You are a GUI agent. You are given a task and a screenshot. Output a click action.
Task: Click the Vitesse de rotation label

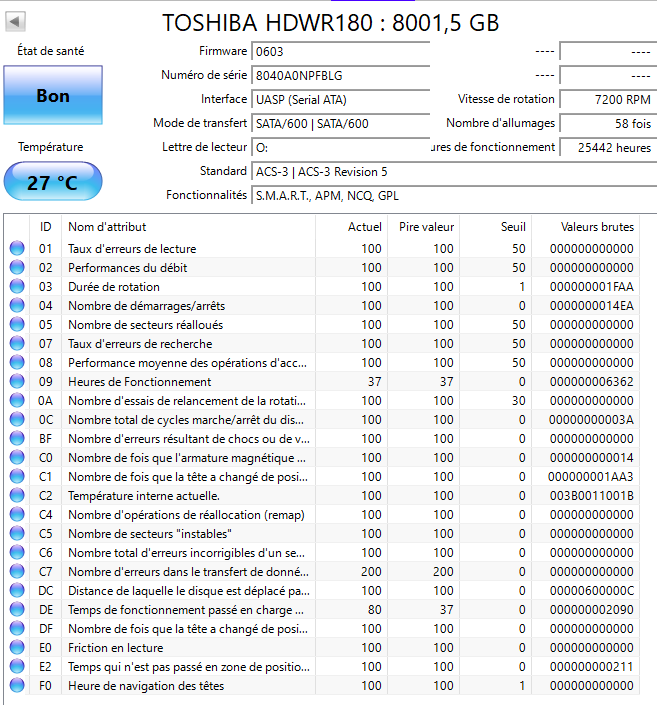(506, 99)
